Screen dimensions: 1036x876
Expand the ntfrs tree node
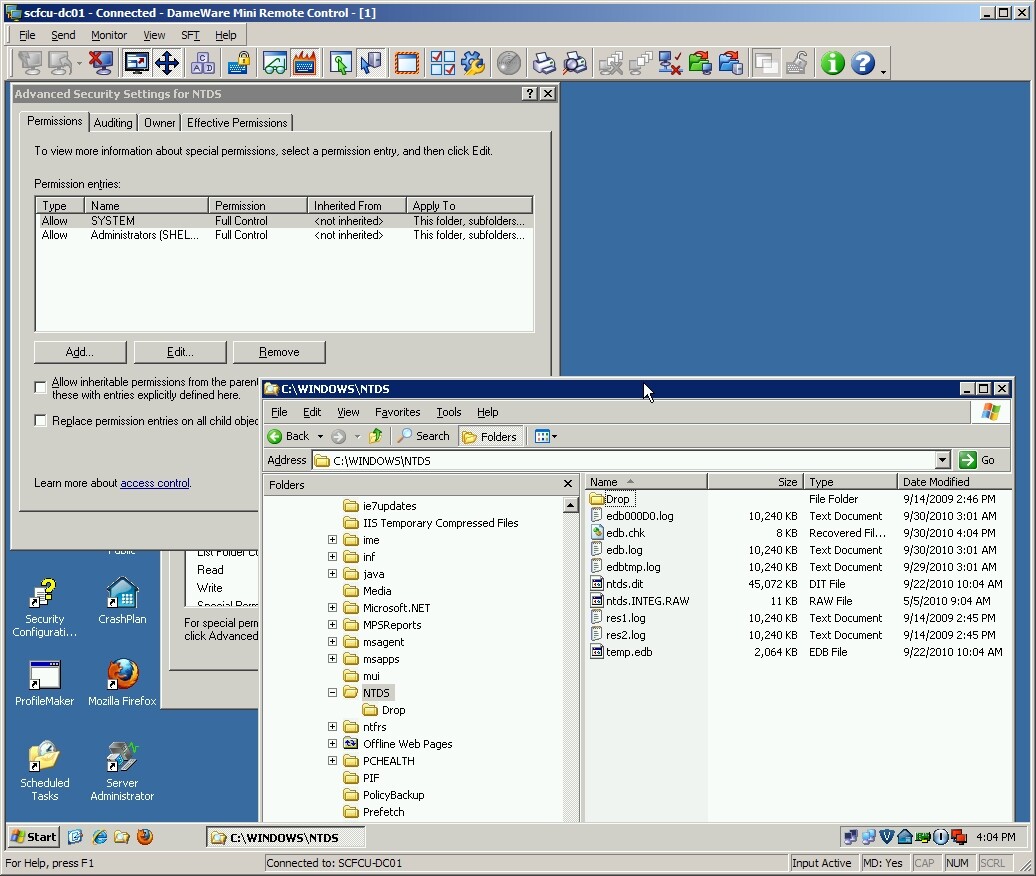pyautogui.click(x=332, y=727)
